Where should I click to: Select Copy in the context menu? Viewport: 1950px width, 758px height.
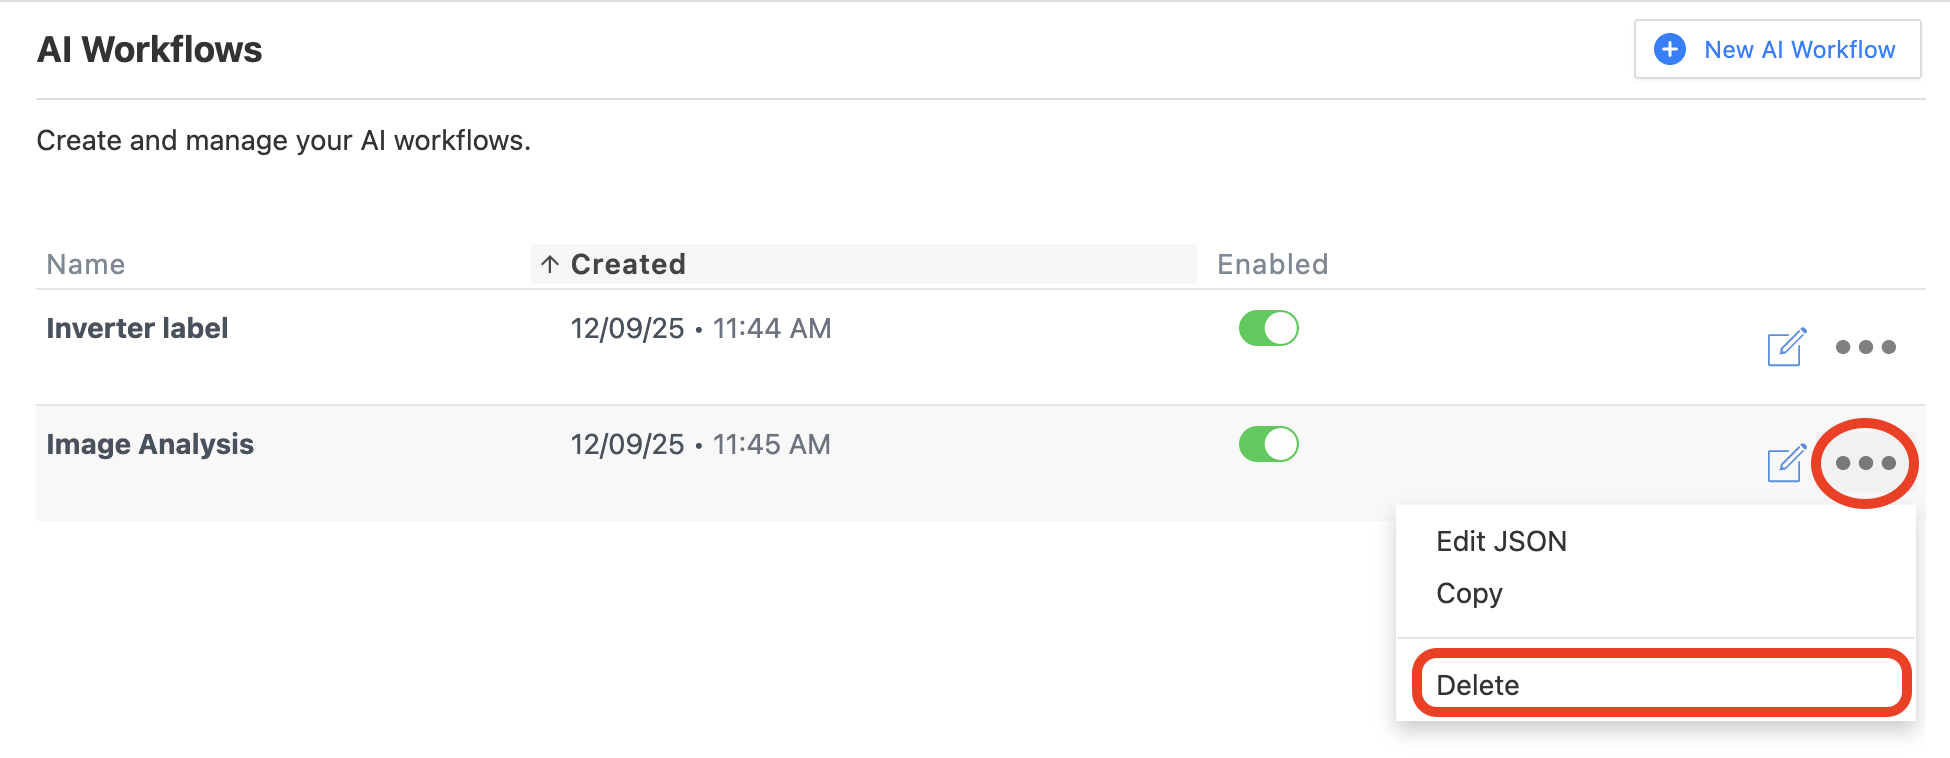(1469, 593)
